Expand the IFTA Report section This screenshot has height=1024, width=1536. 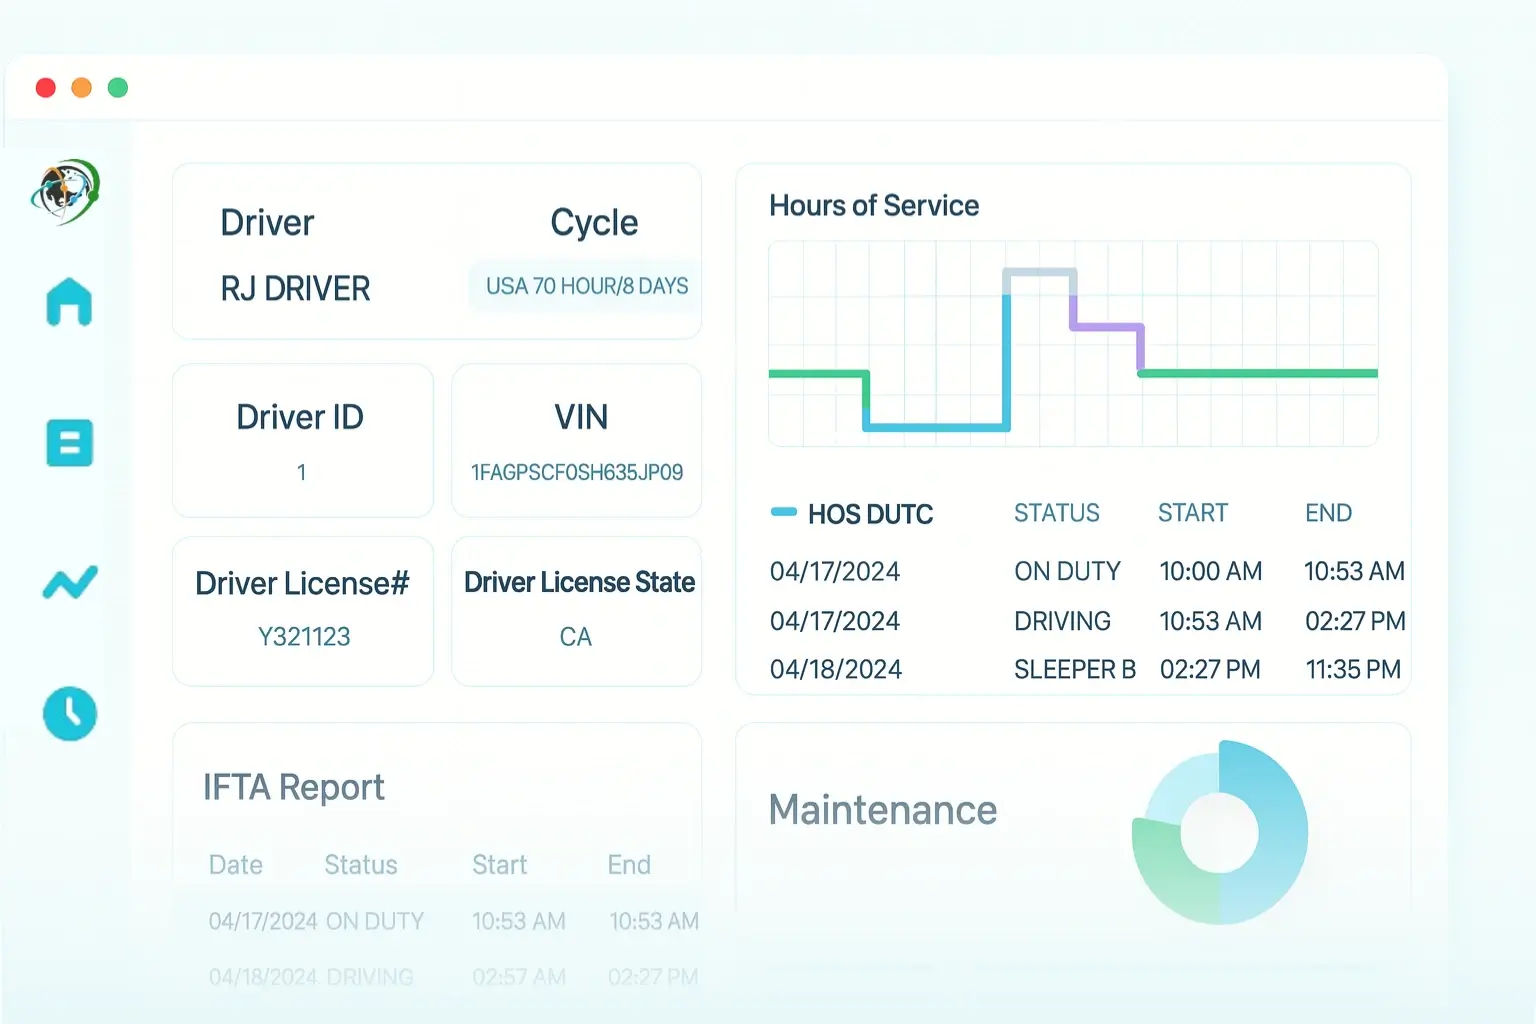coord(294,788)
